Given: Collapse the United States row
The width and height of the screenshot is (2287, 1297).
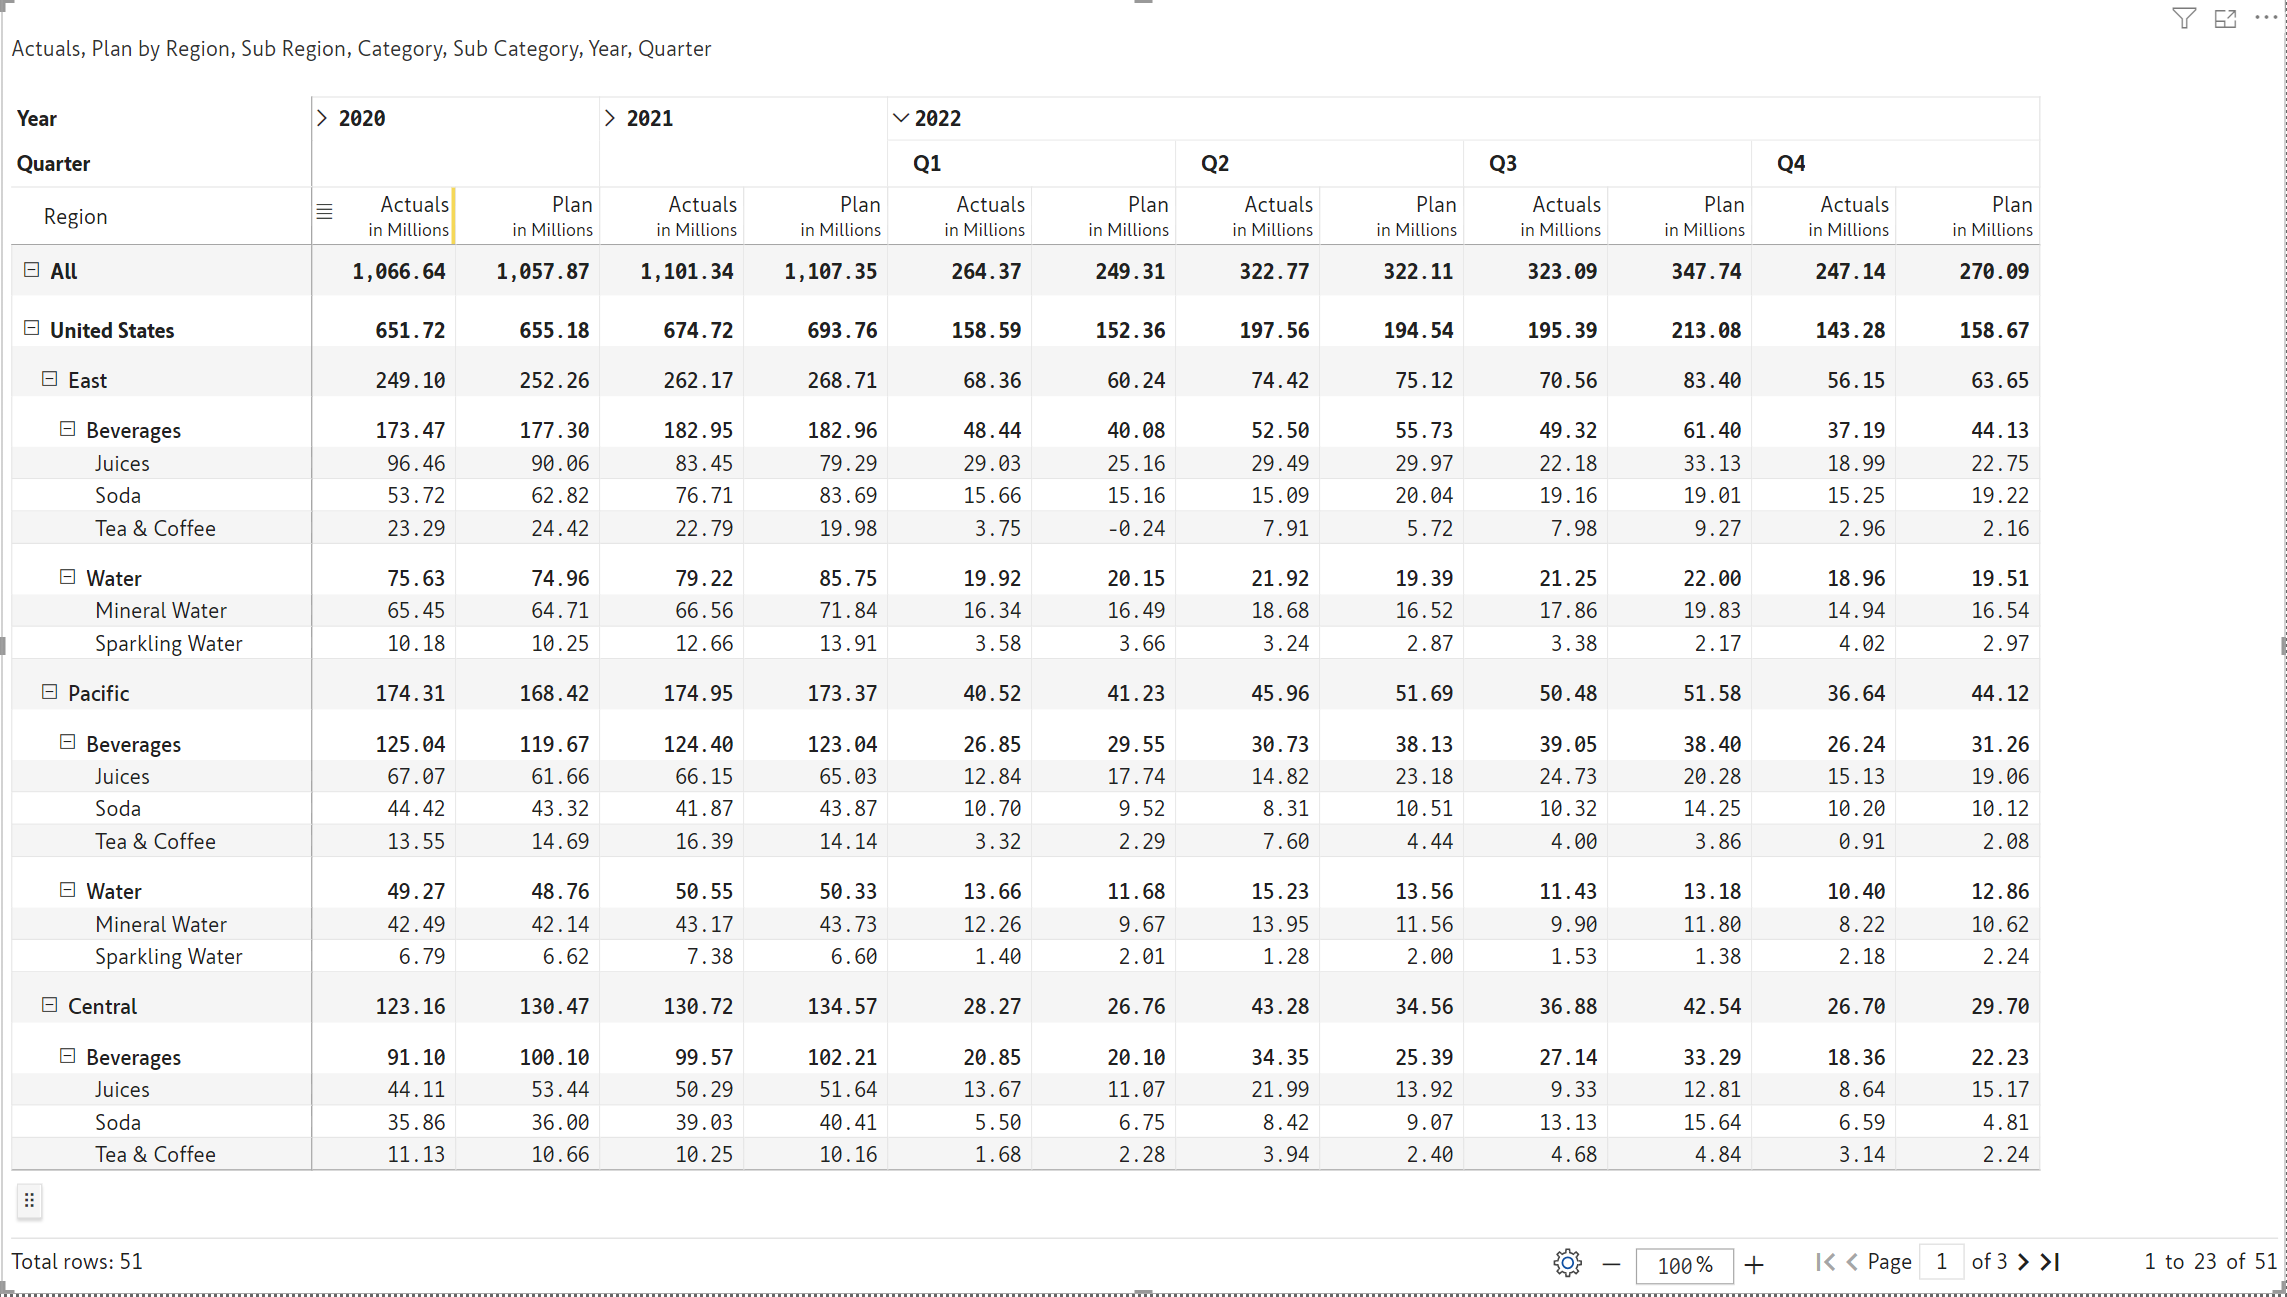Looking at the screenshot, I should (32, 329).
